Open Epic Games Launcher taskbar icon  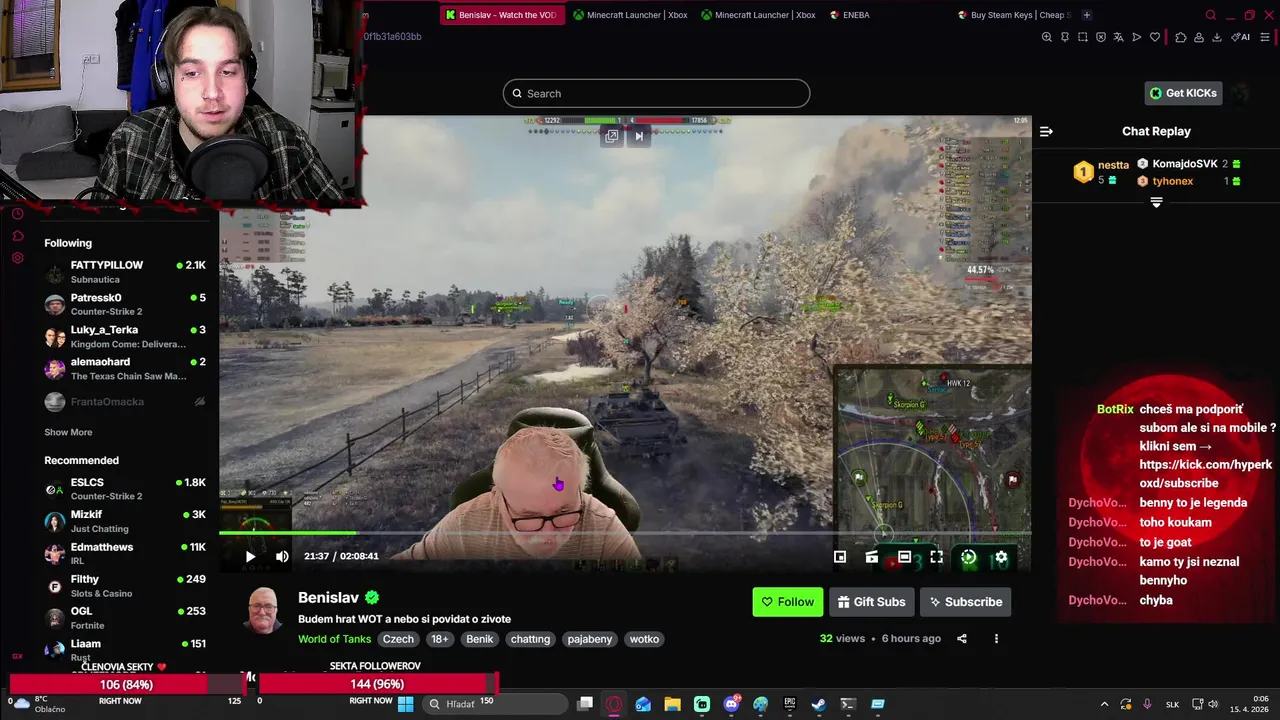coord(790,704)
